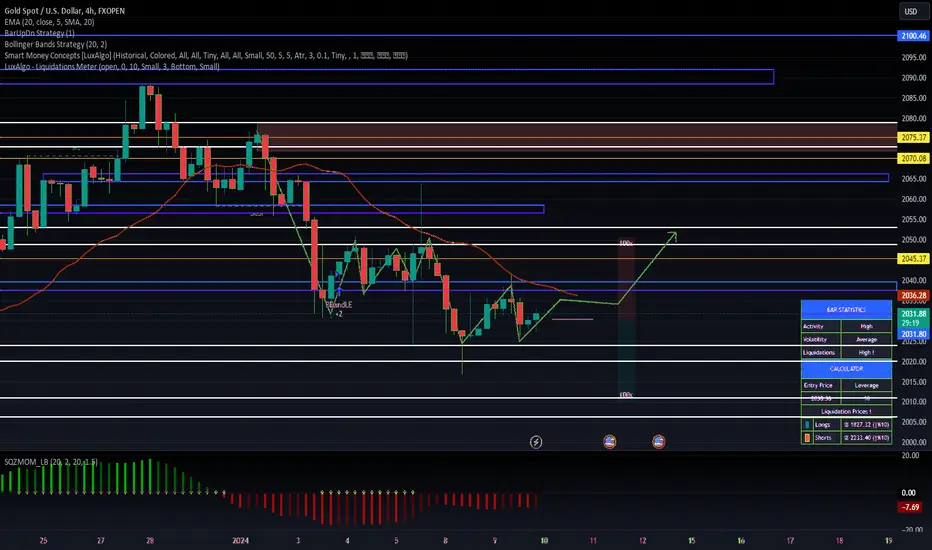Click the 2036.28 red EMA price label
This screenshot has width=932, height=550.
[x=914, y=295]
